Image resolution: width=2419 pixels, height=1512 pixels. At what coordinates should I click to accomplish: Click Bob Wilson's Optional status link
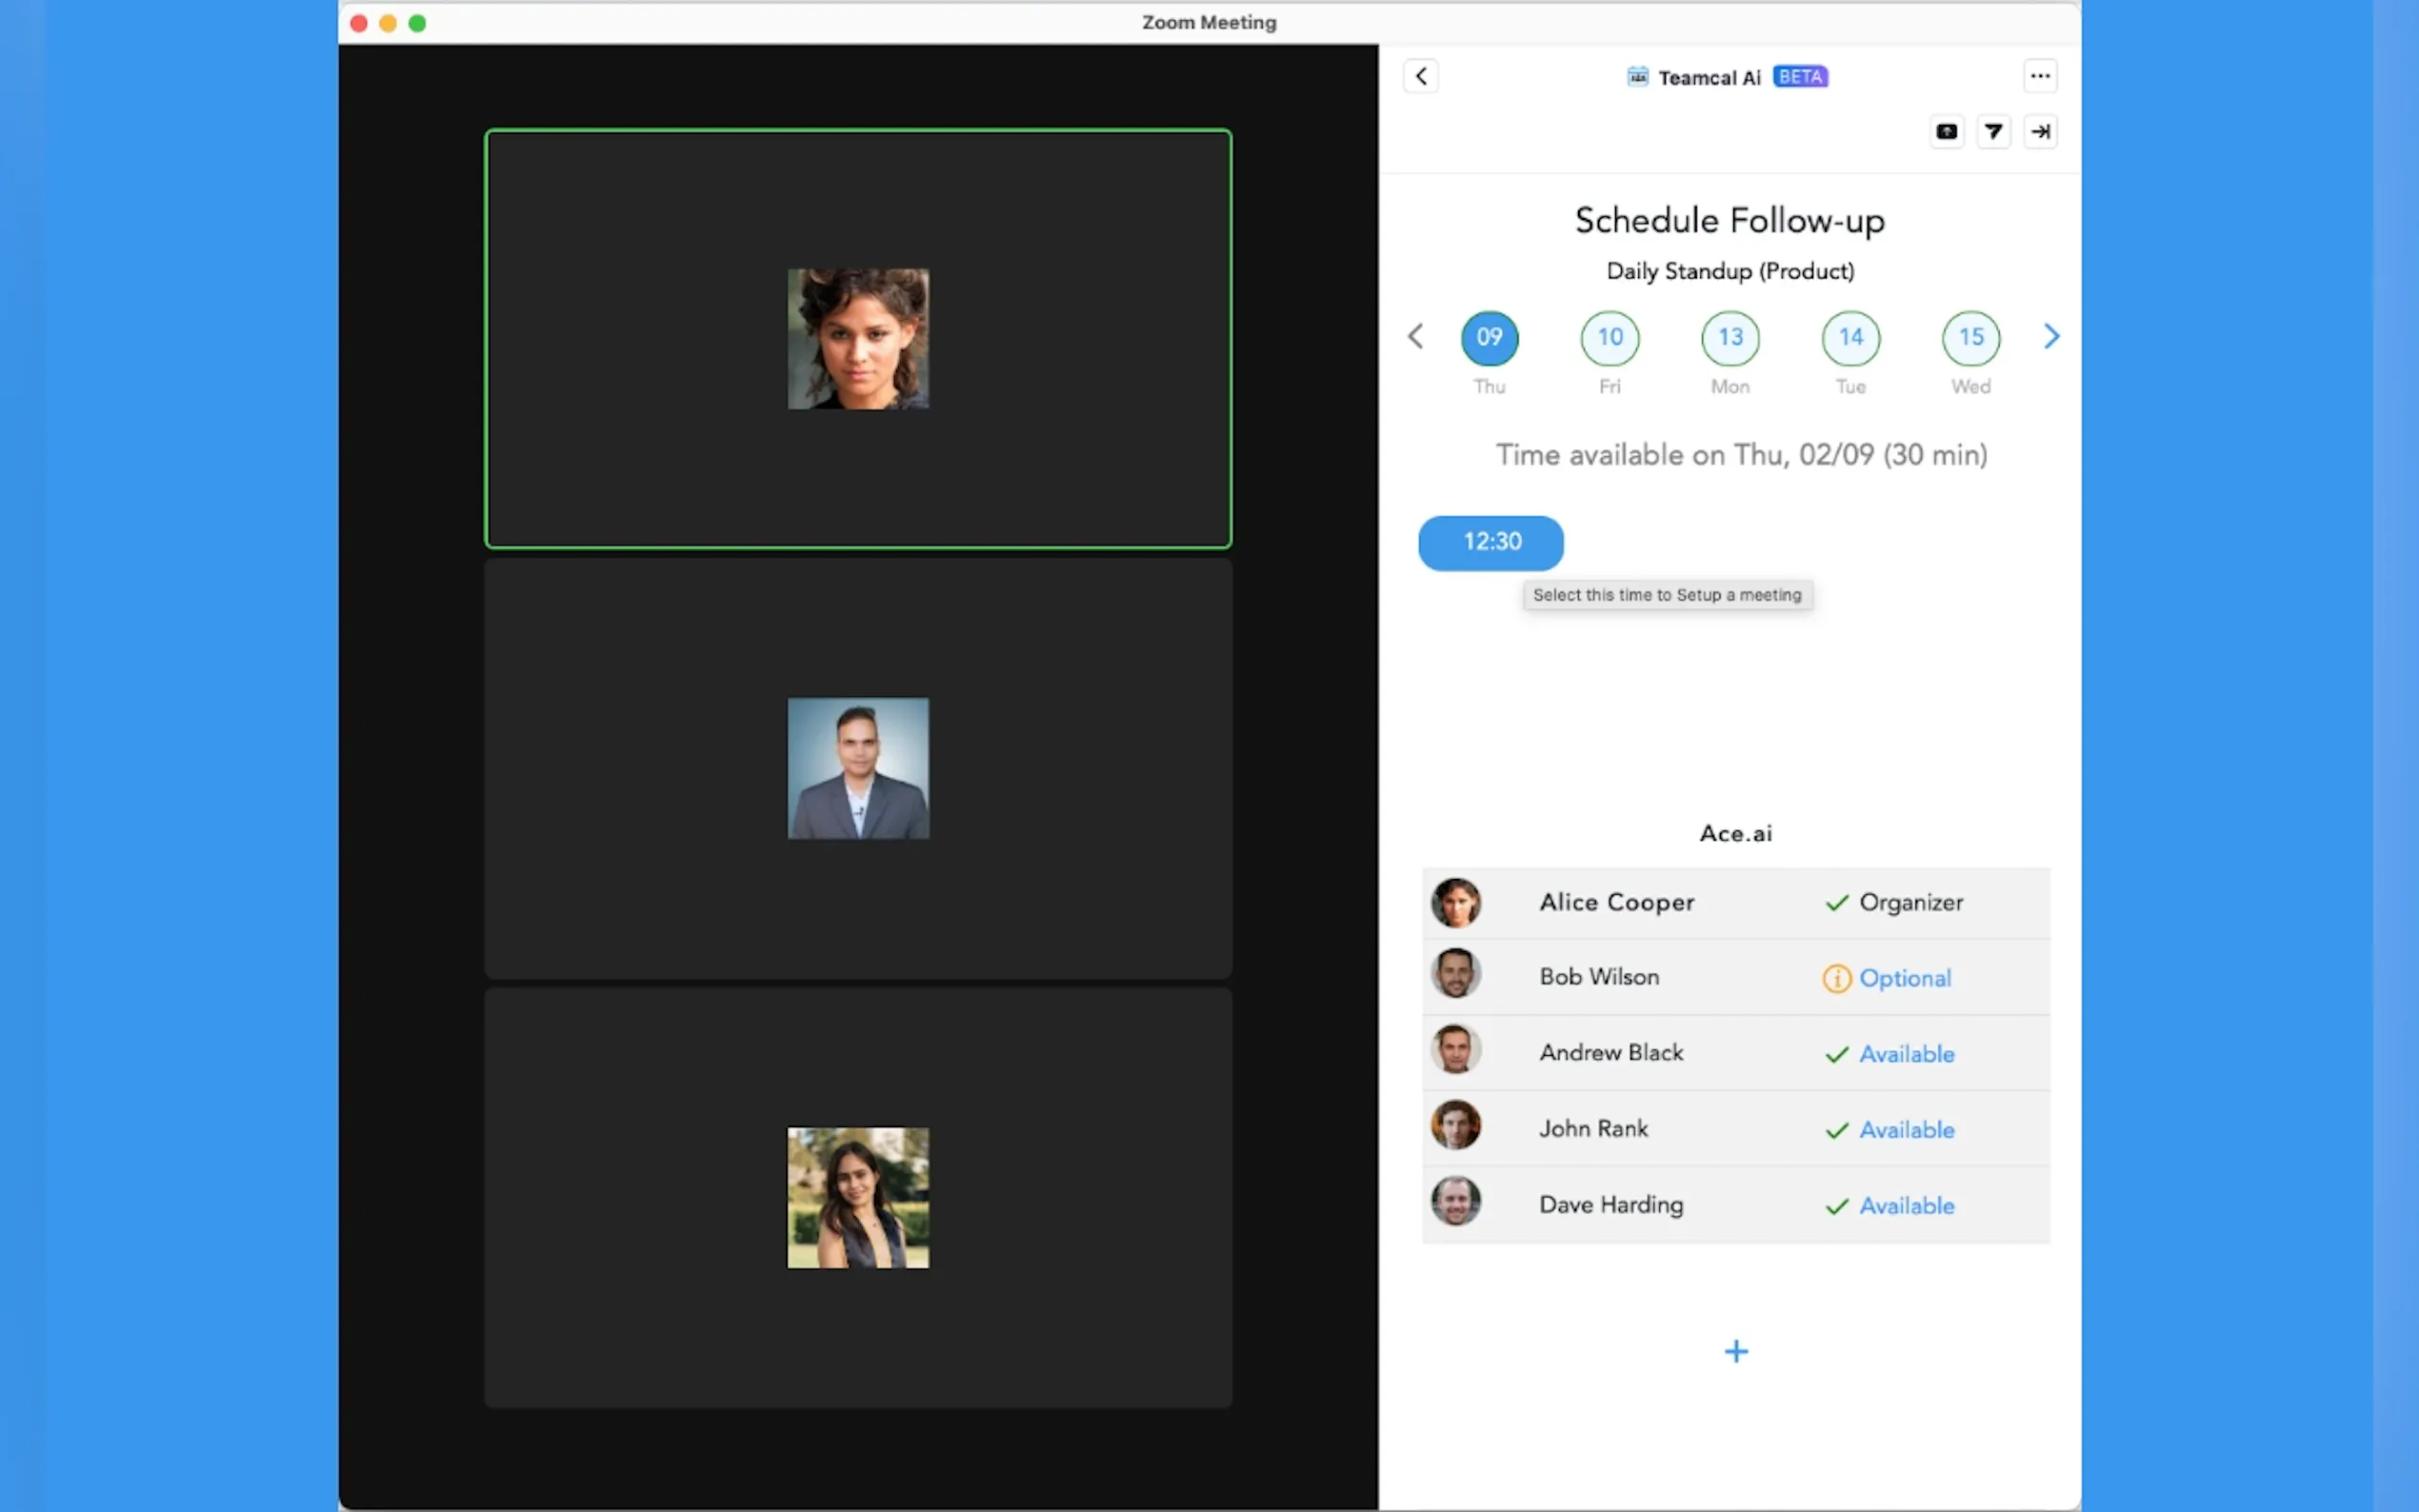(1904, 978)
